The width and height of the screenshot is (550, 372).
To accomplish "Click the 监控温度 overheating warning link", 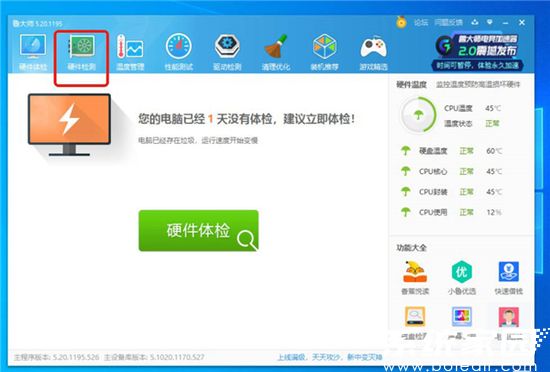I will tap(478, 84).
